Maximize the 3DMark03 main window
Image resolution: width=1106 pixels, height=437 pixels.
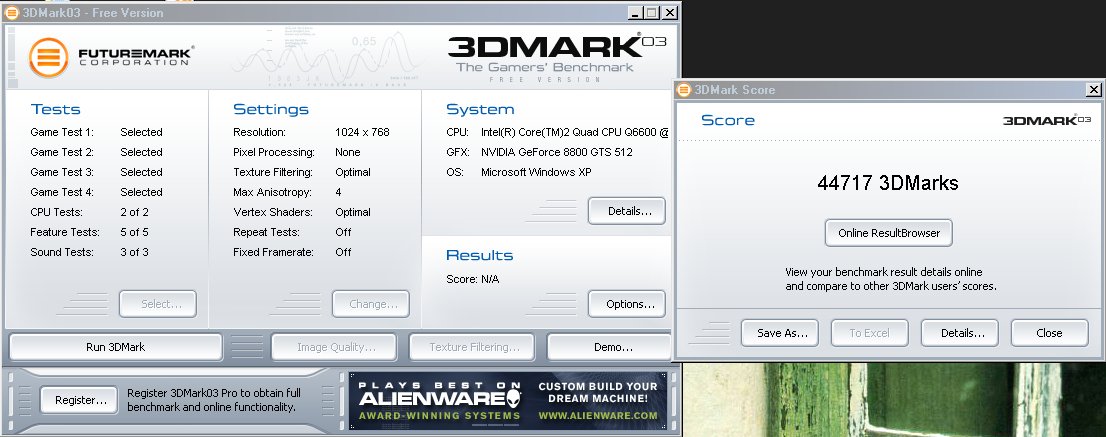coord(650,12)
